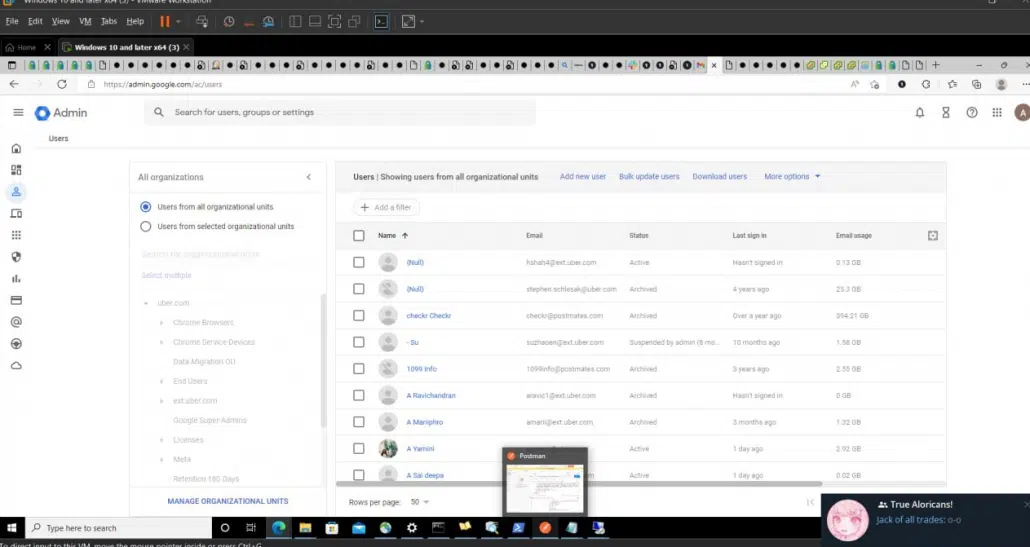Open the VMware File menu

click(12, 21)
